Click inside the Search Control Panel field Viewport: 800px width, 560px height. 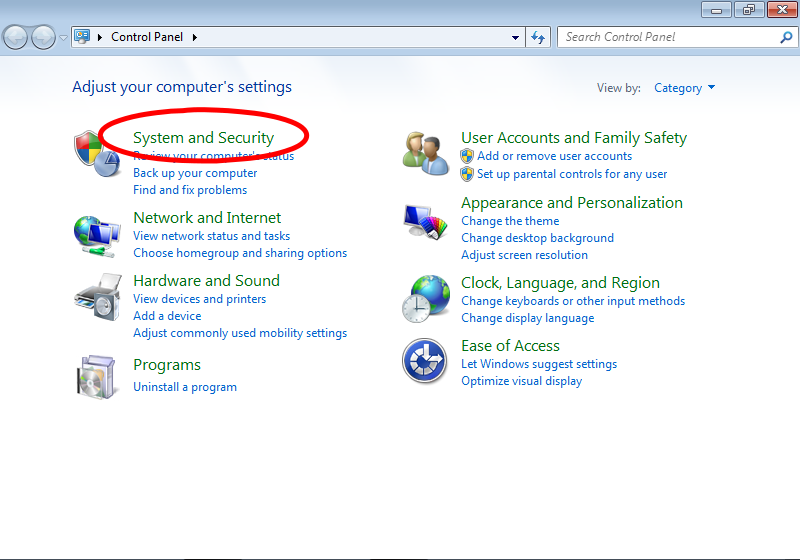[668, 37]
